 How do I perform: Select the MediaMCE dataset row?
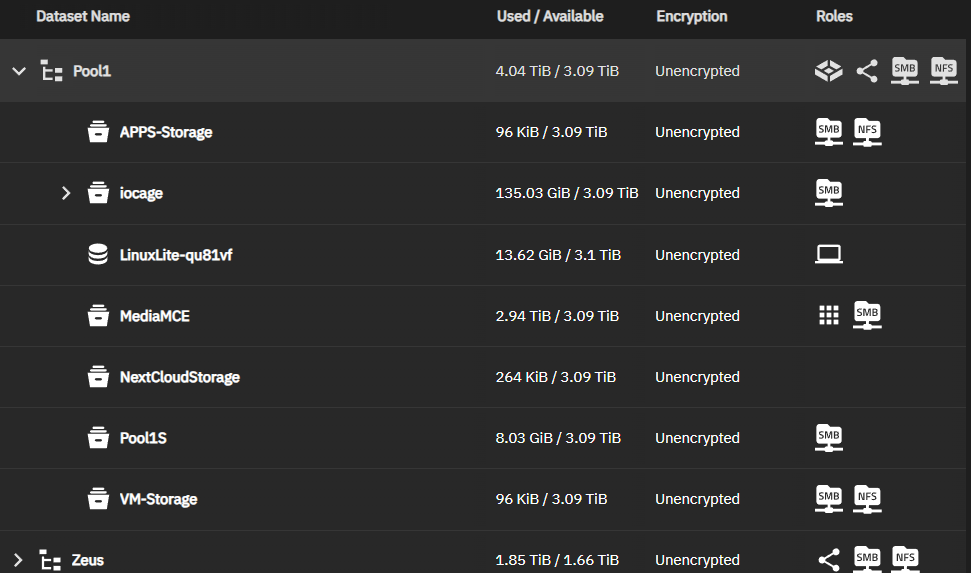(x=154, y=316)
